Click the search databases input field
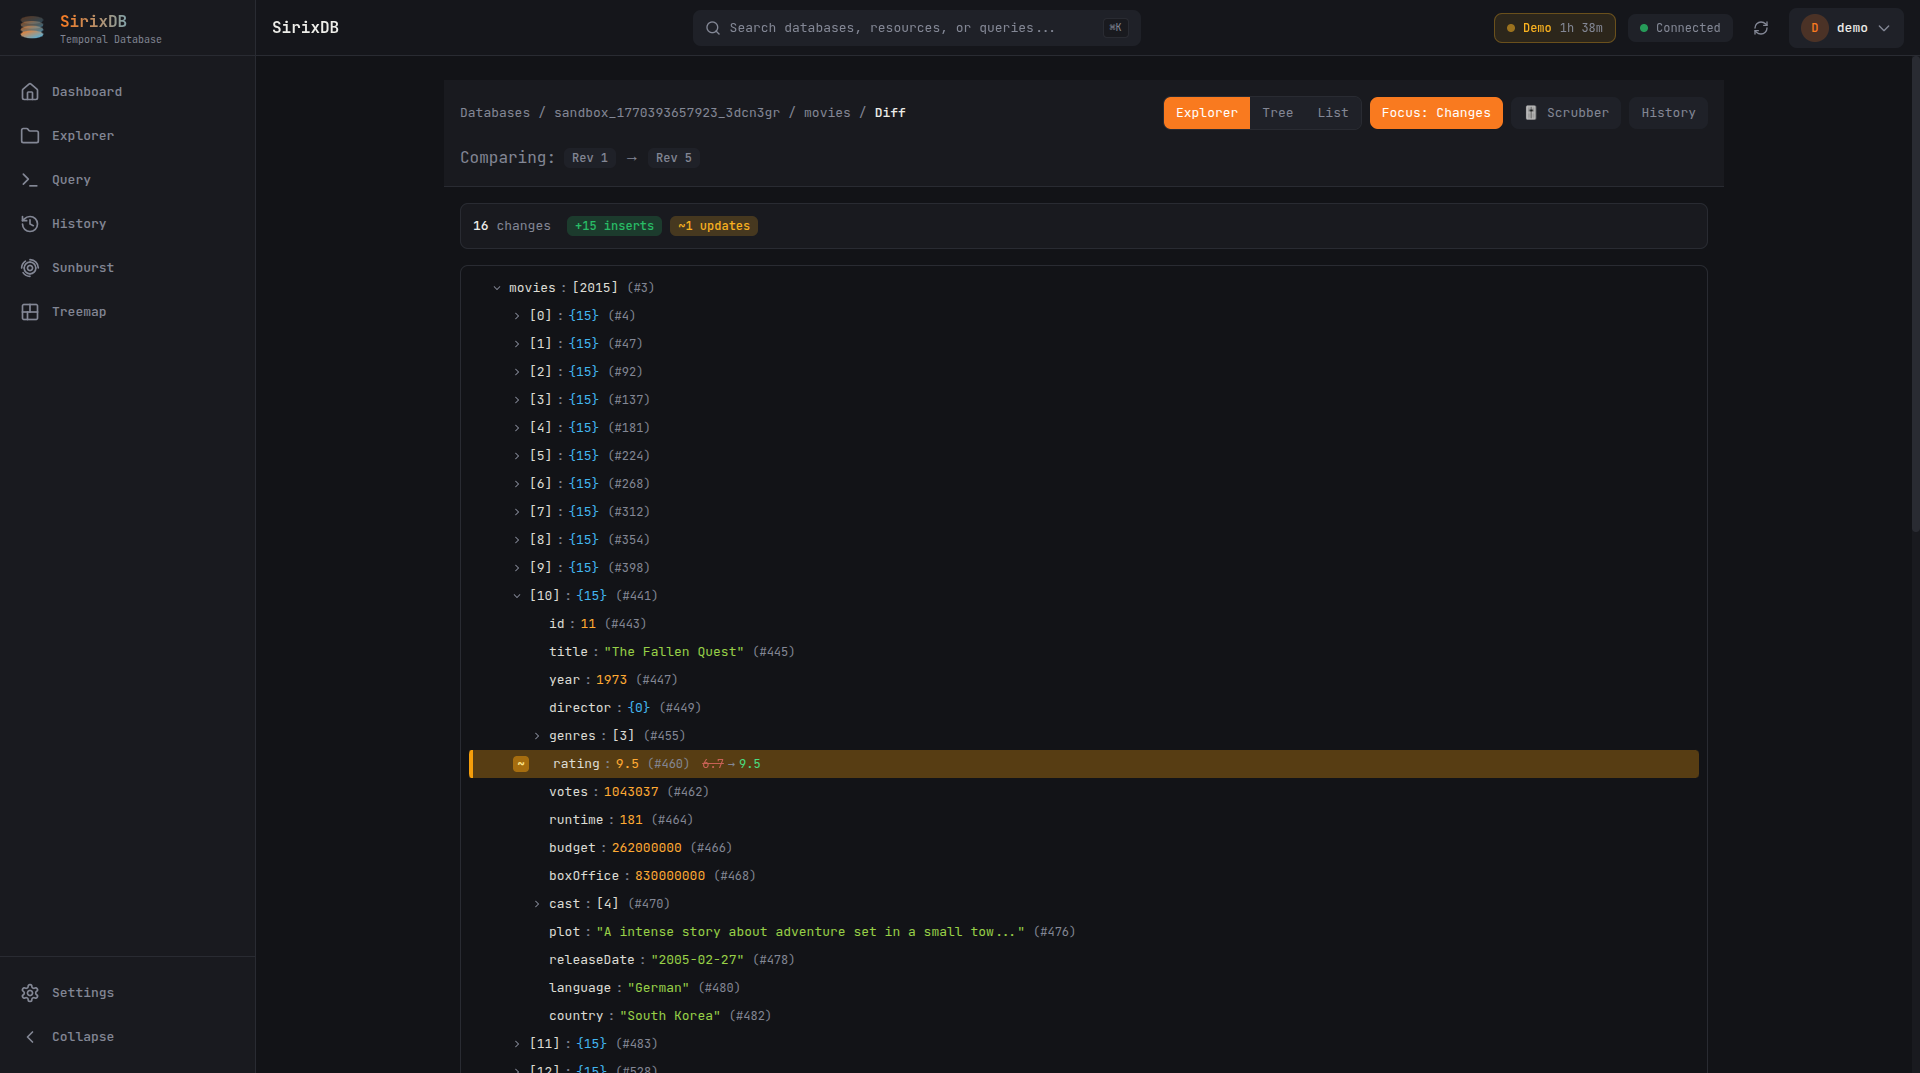This screenshot has width=1920, height=1073. [915, 27]
